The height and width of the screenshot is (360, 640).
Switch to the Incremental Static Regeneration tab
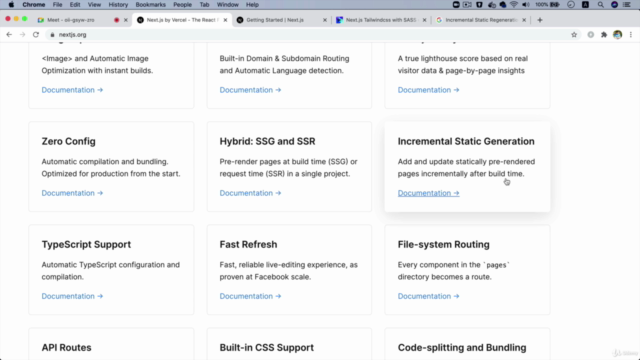pos(482,20)
